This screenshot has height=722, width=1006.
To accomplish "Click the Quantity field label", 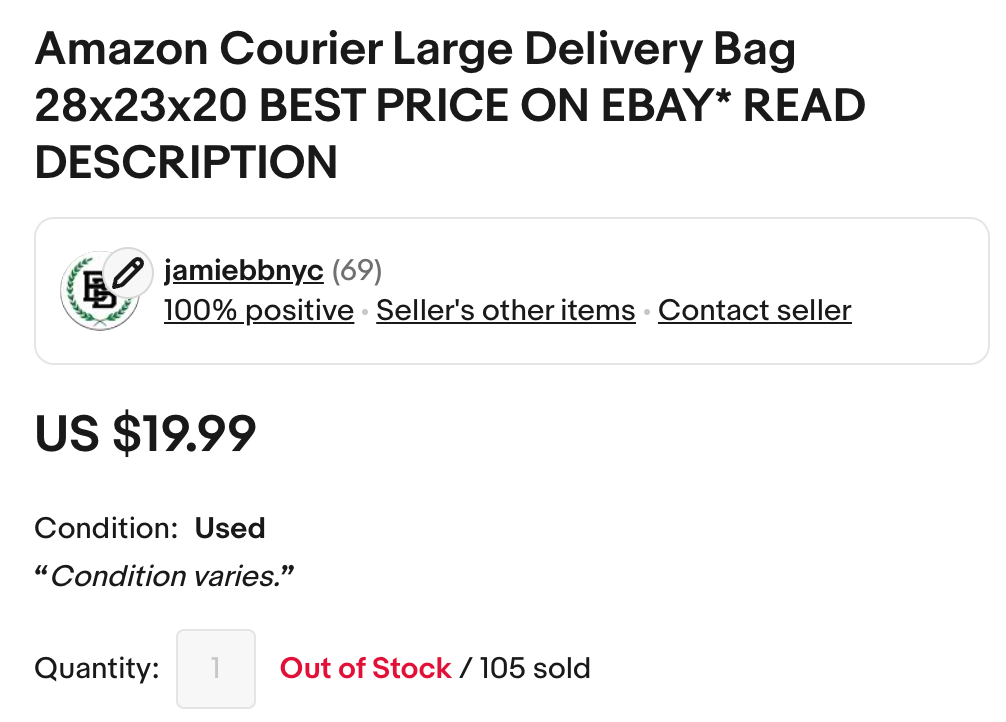I will point(95,668).
